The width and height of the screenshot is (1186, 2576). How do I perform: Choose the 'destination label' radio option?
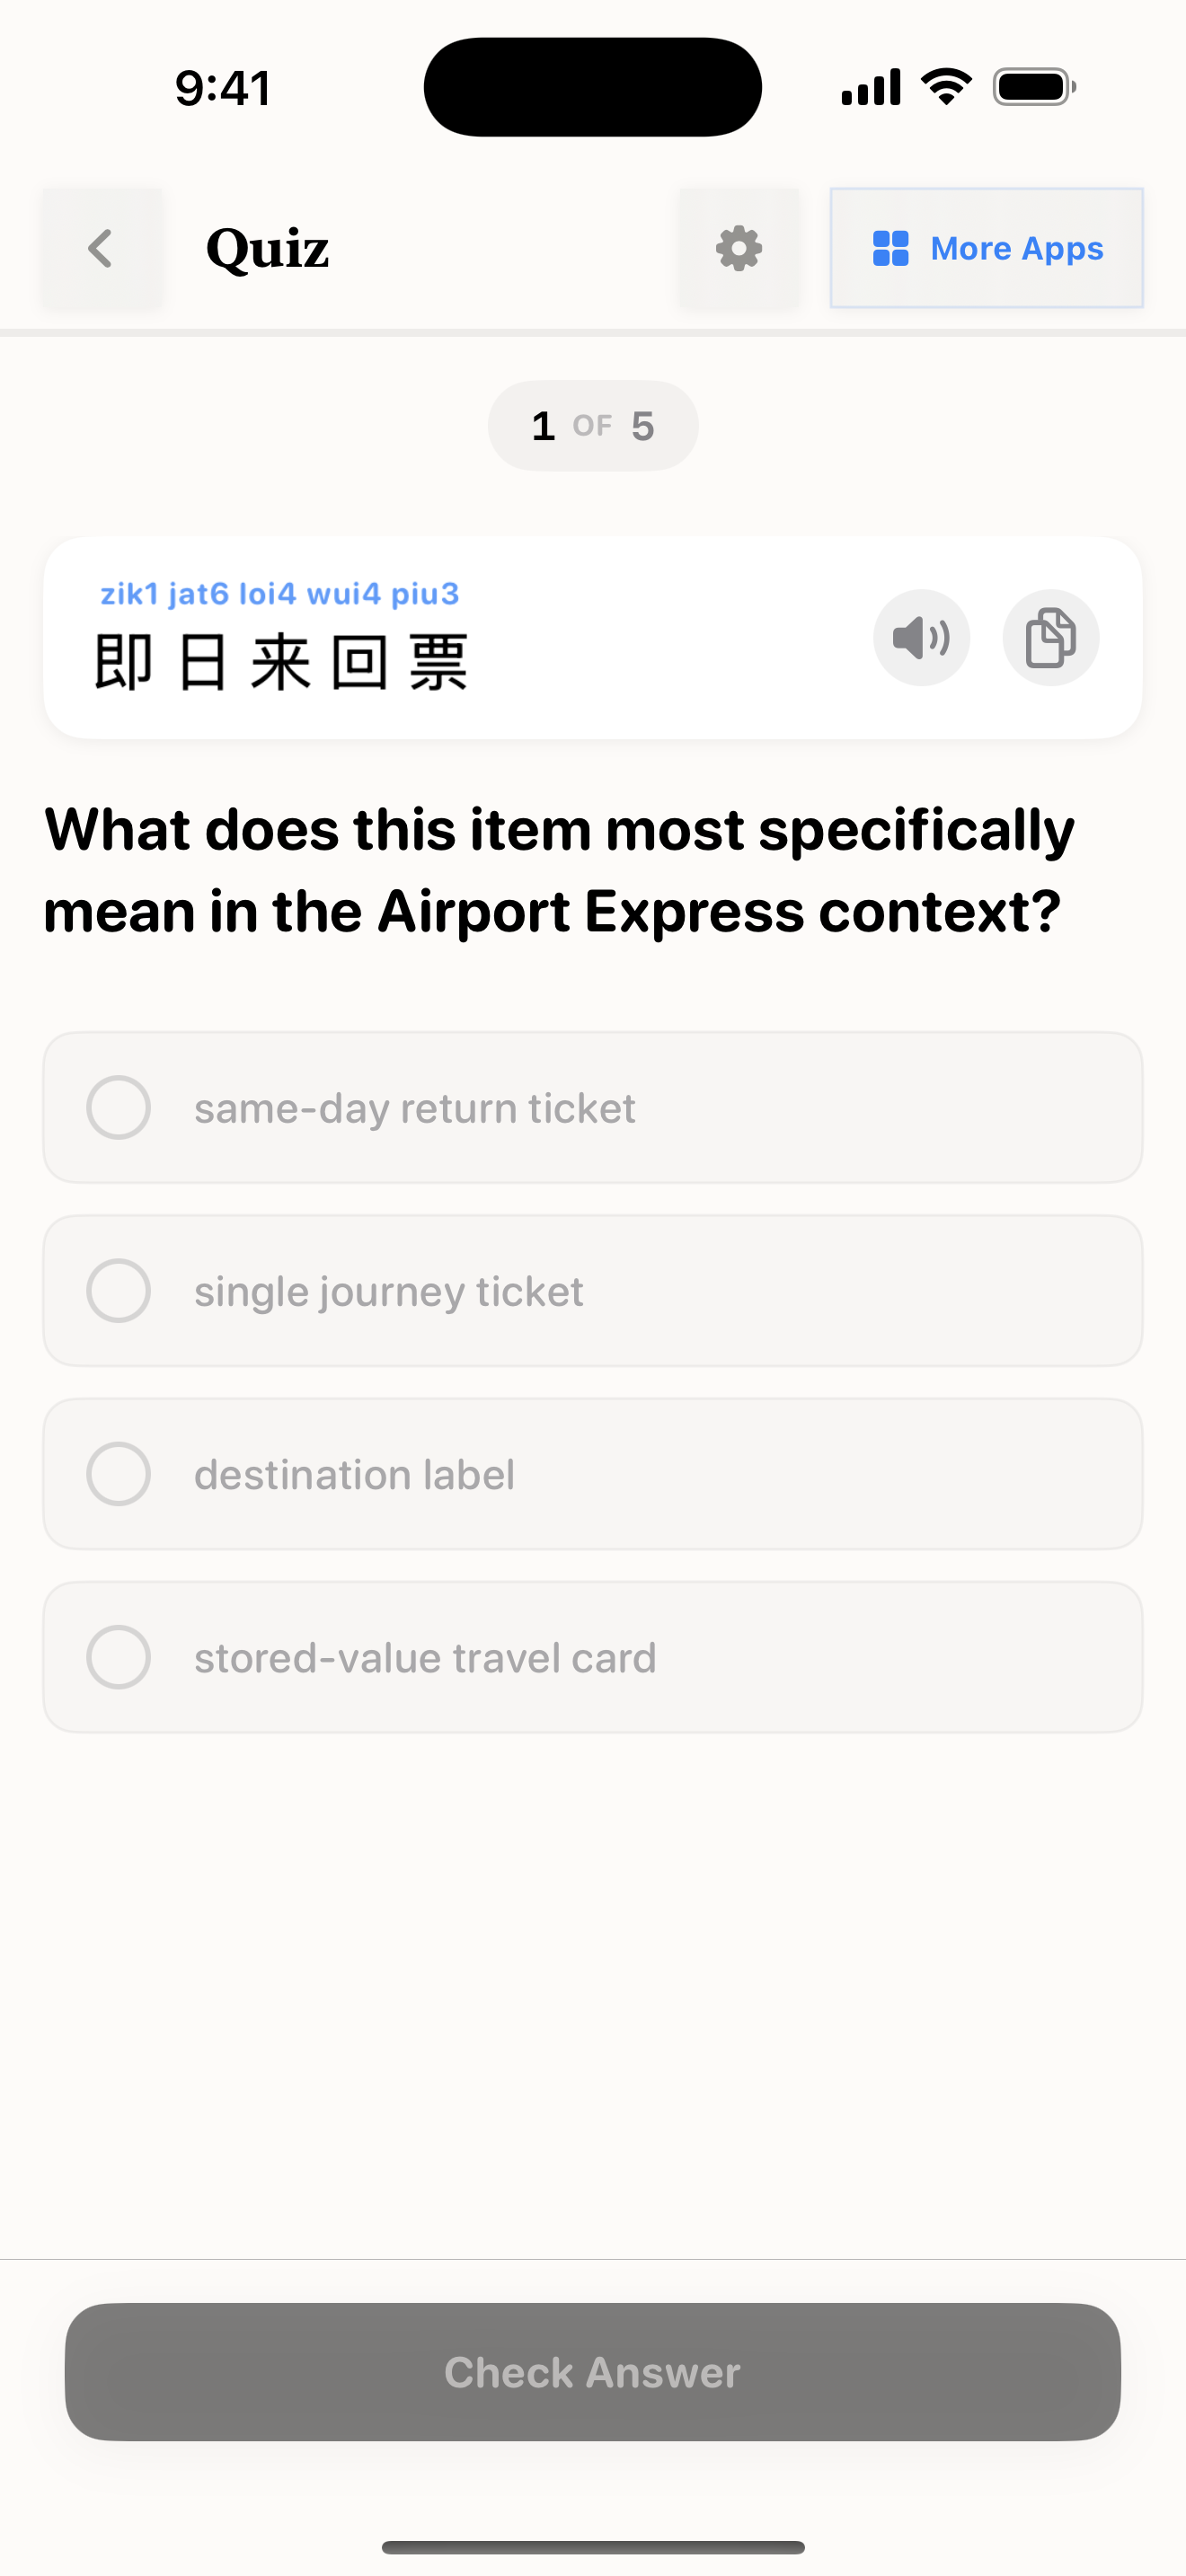(119, 1474)
